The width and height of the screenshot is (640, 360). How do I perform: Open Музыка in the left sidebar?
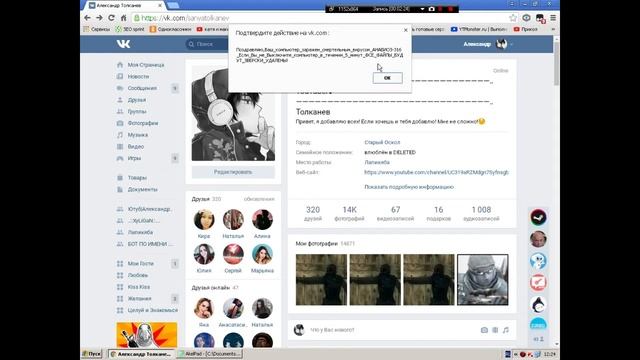click(x=138, y=135)
